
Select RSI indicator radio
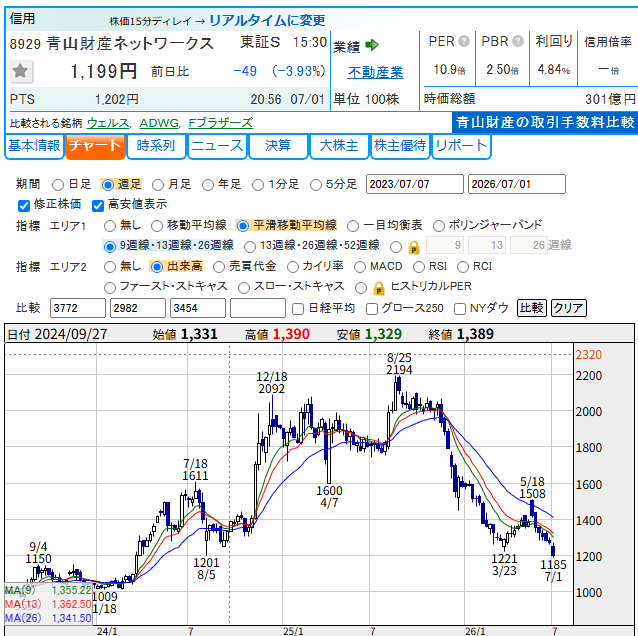click(419, 267)
